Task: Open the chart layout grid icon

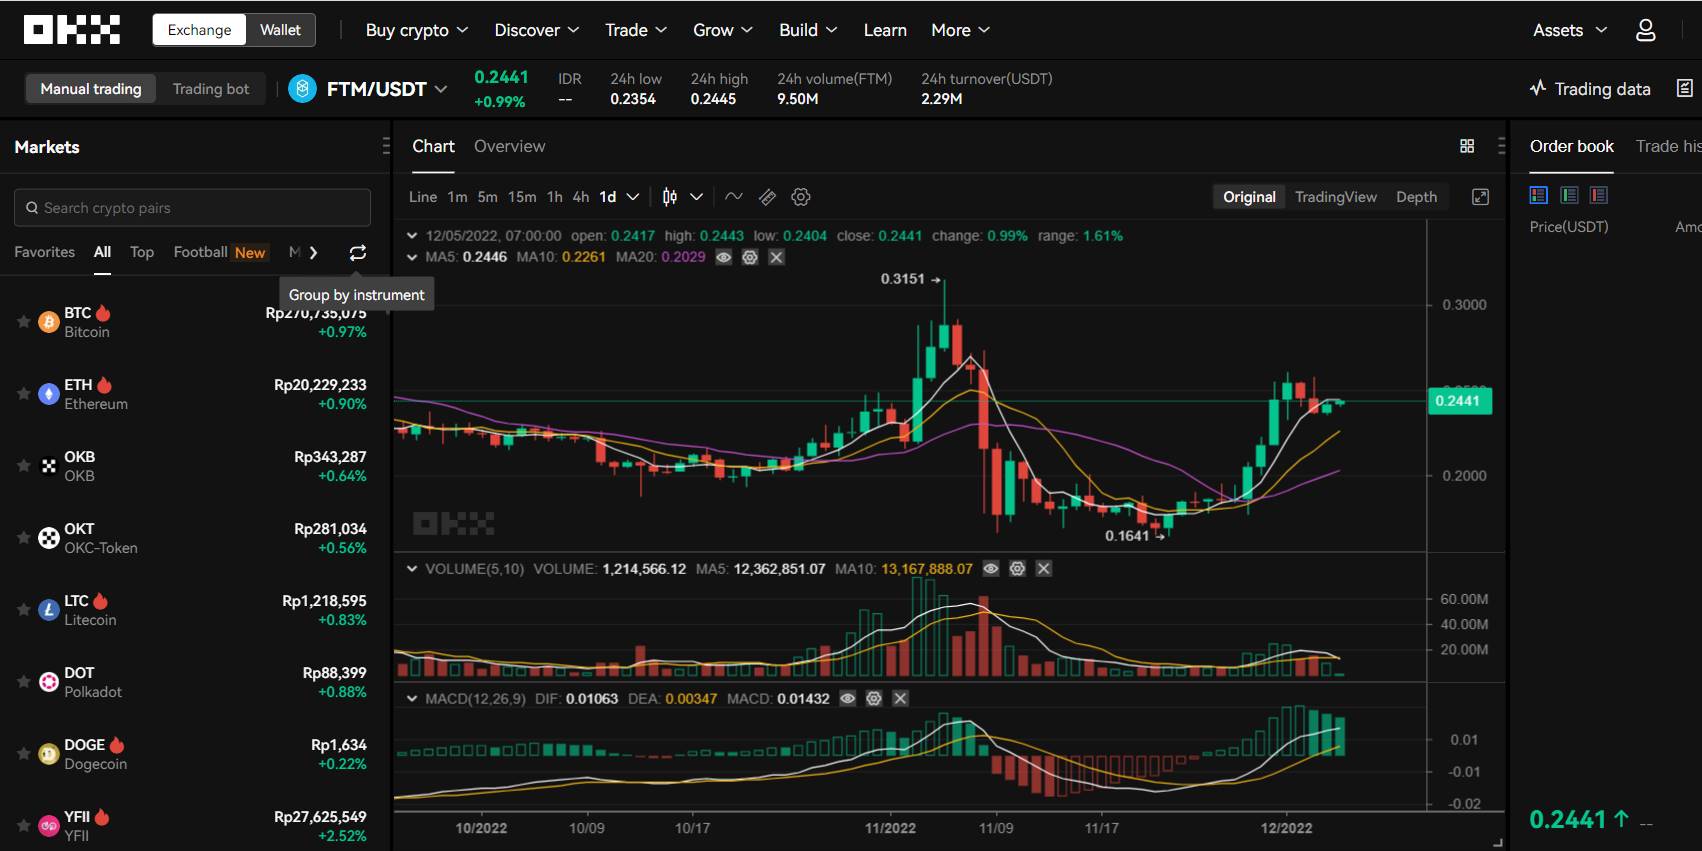Action: coord(1467,146)
